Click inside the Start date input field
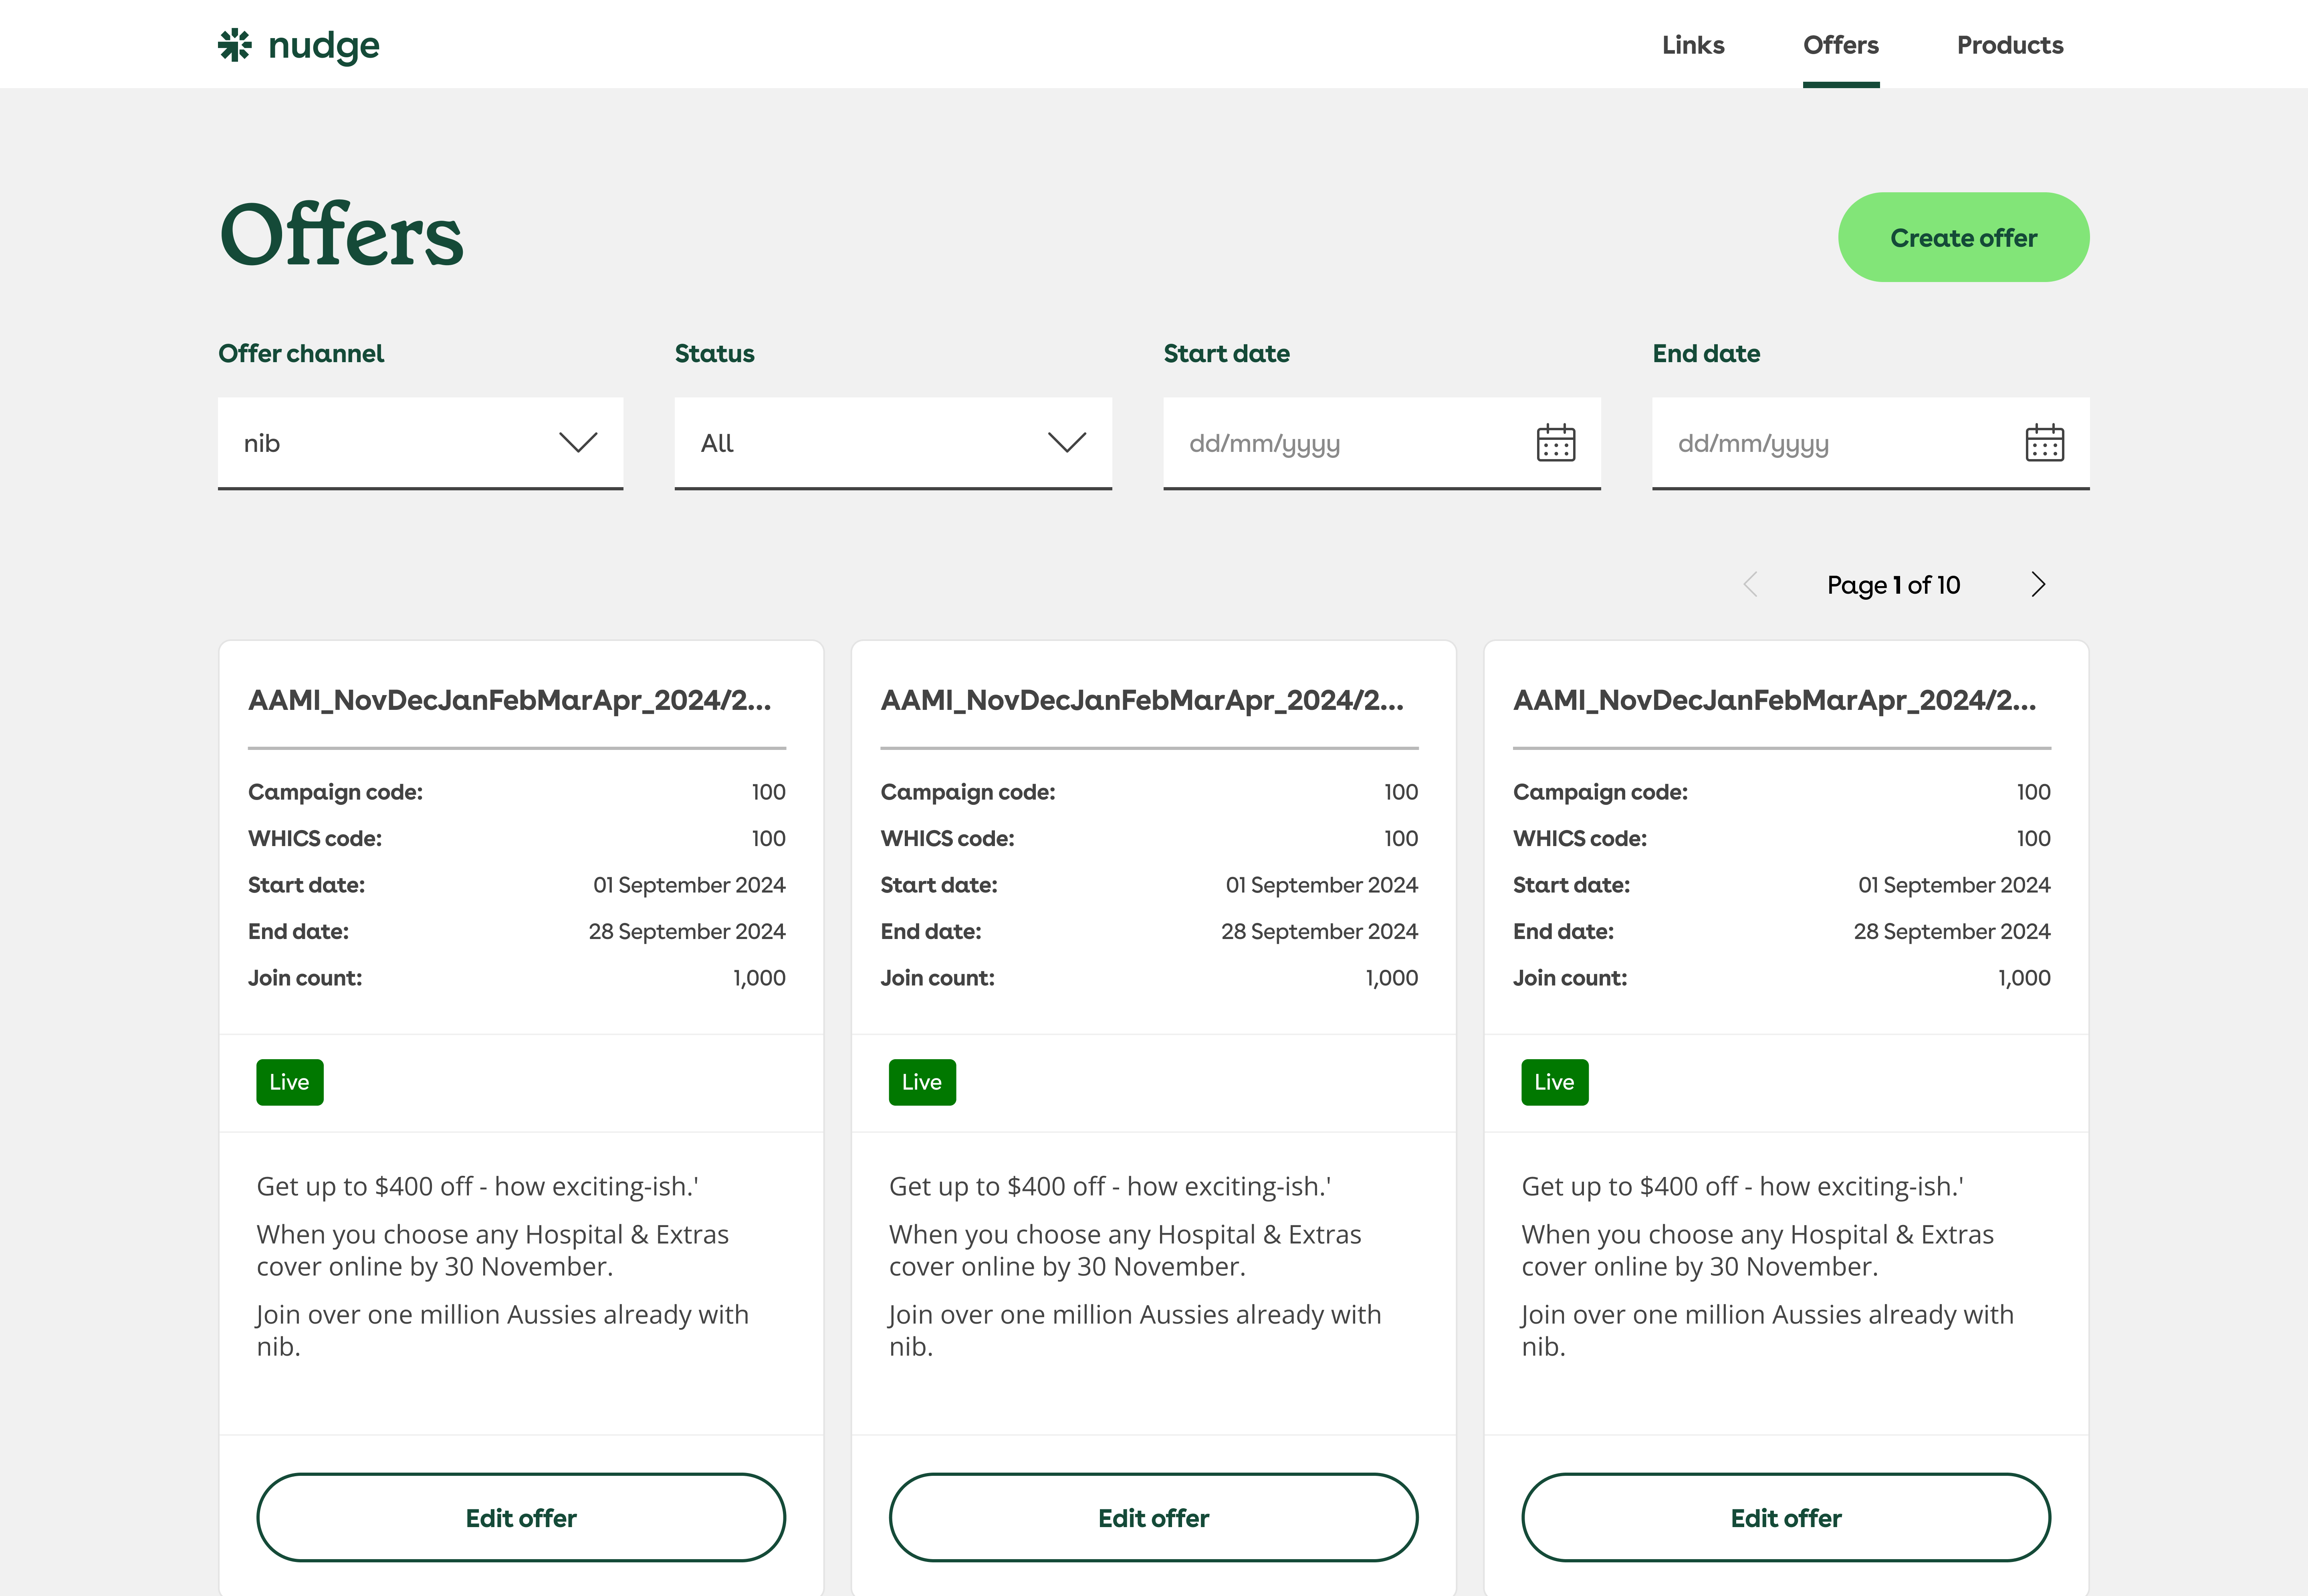The width and height of the screenshot is (2308, 1596). pos(1330,443)
